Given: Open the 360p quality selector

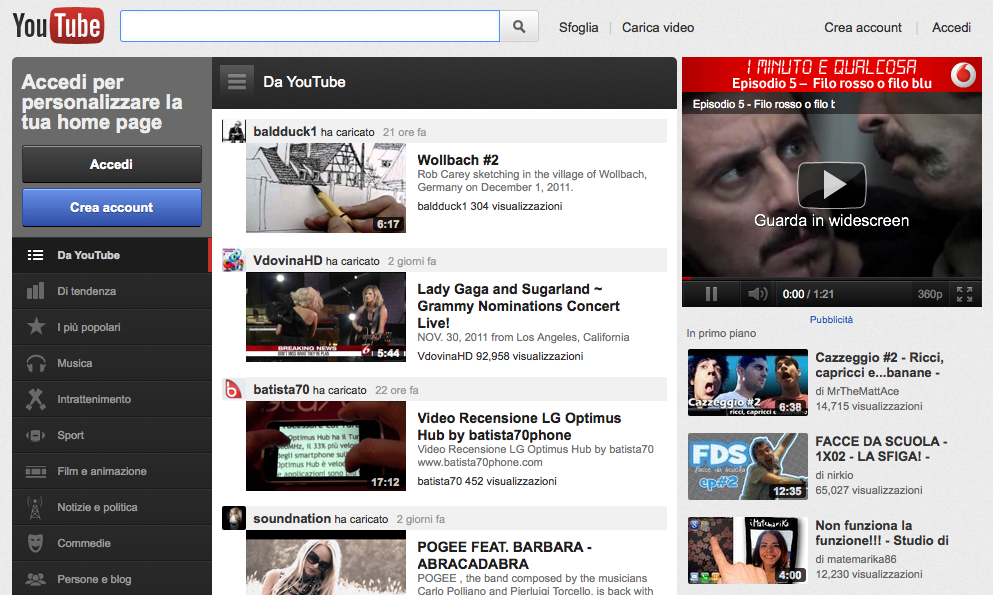Looking at the screenshot, I should 930,294.
